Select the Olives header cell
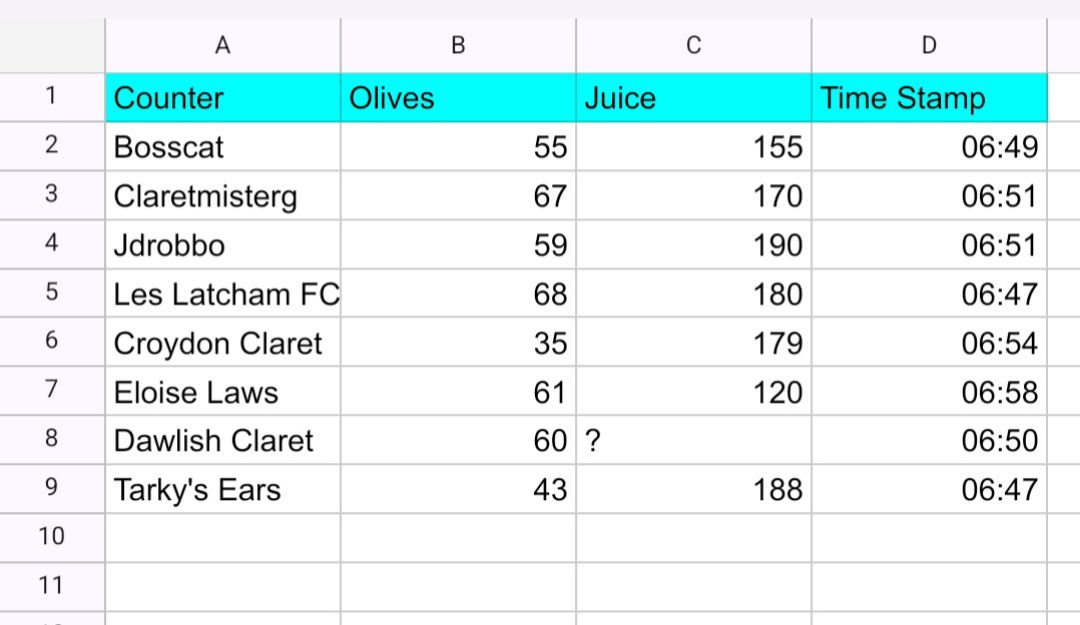This screenshot has width=1080, height=625. [458, 98]
